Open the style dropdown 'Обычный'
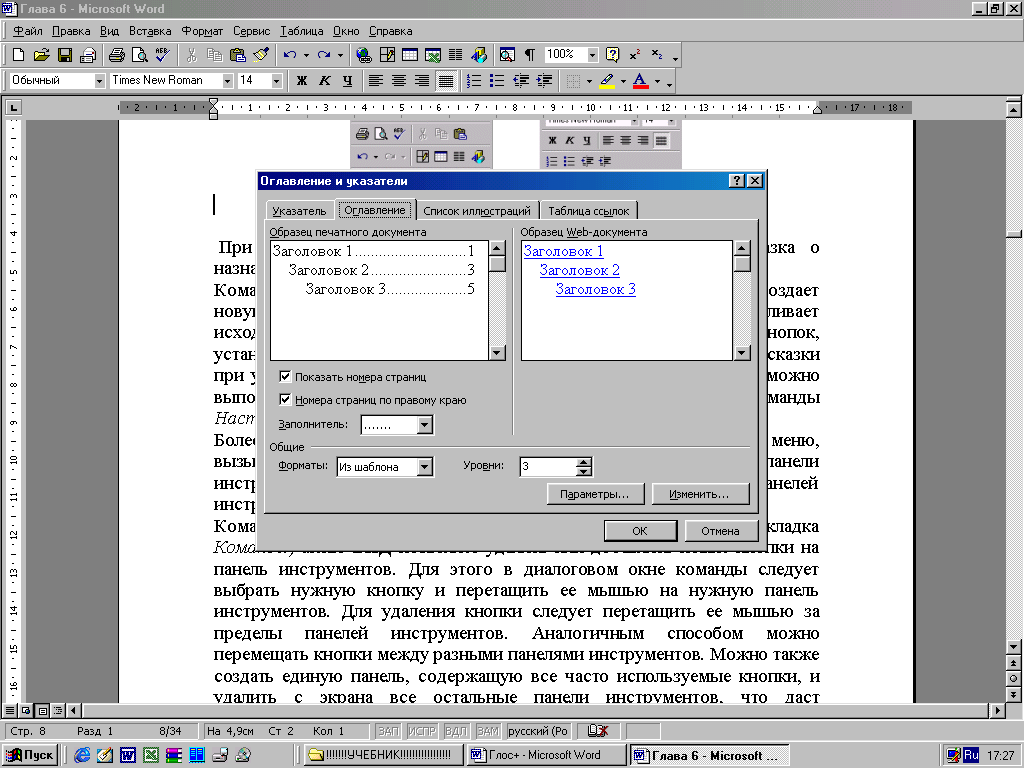The height and width of the screenshot is (768, 1024). 99,80
